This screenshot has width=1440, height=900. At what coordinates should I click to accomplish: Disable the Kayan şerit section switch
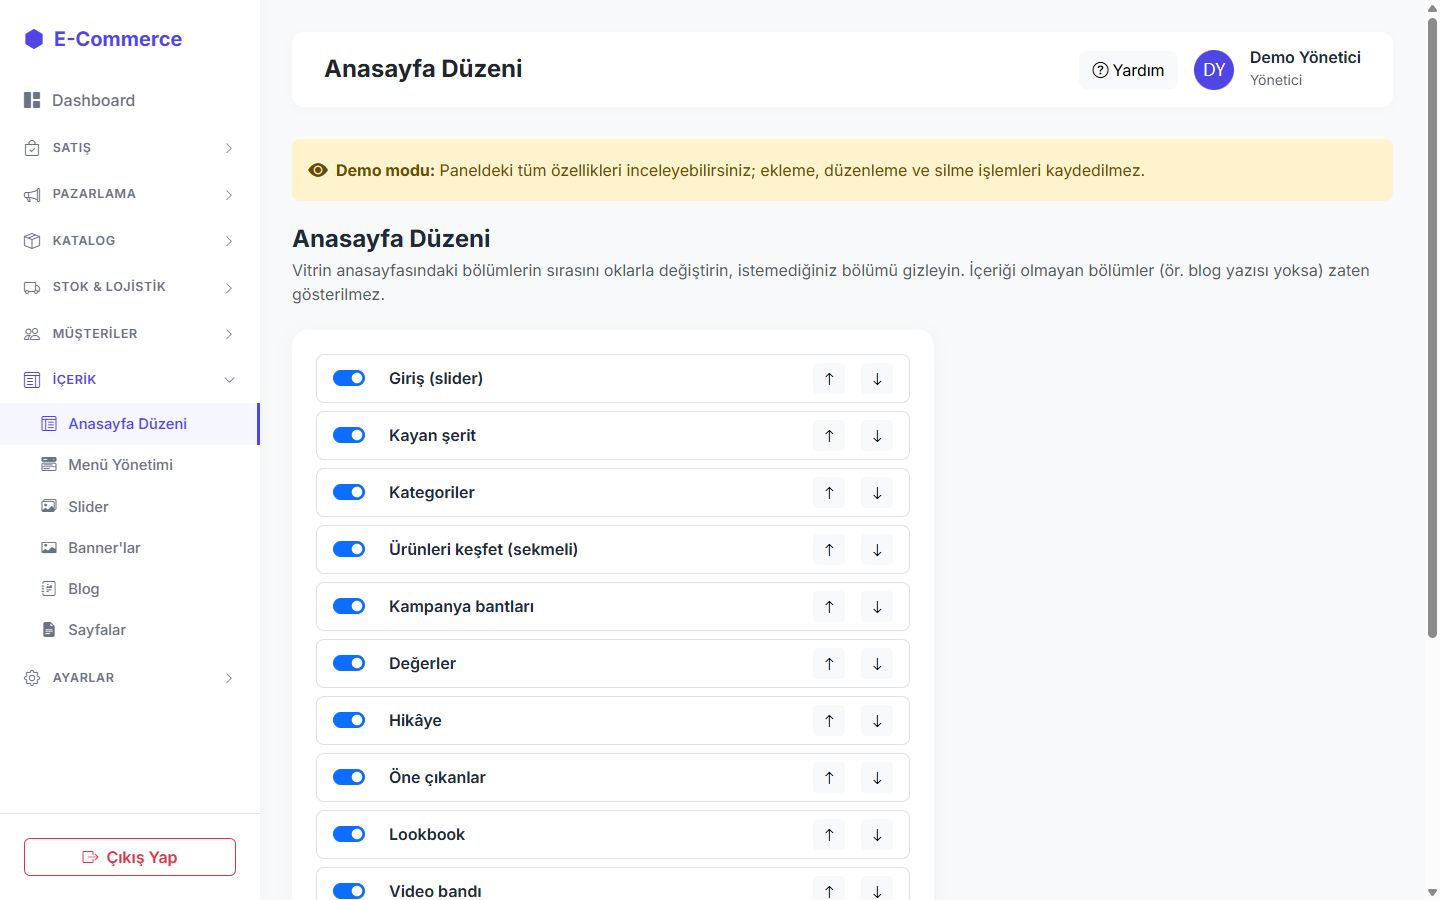[349, 435]
